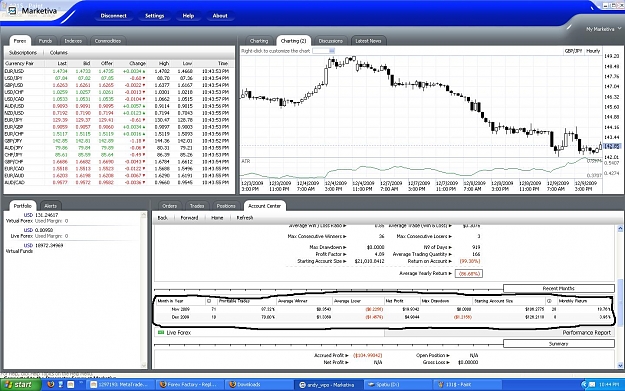Switch to the Alerts tab
The height and width of the screenshot is (391, 625).
(x=51, y=206)
